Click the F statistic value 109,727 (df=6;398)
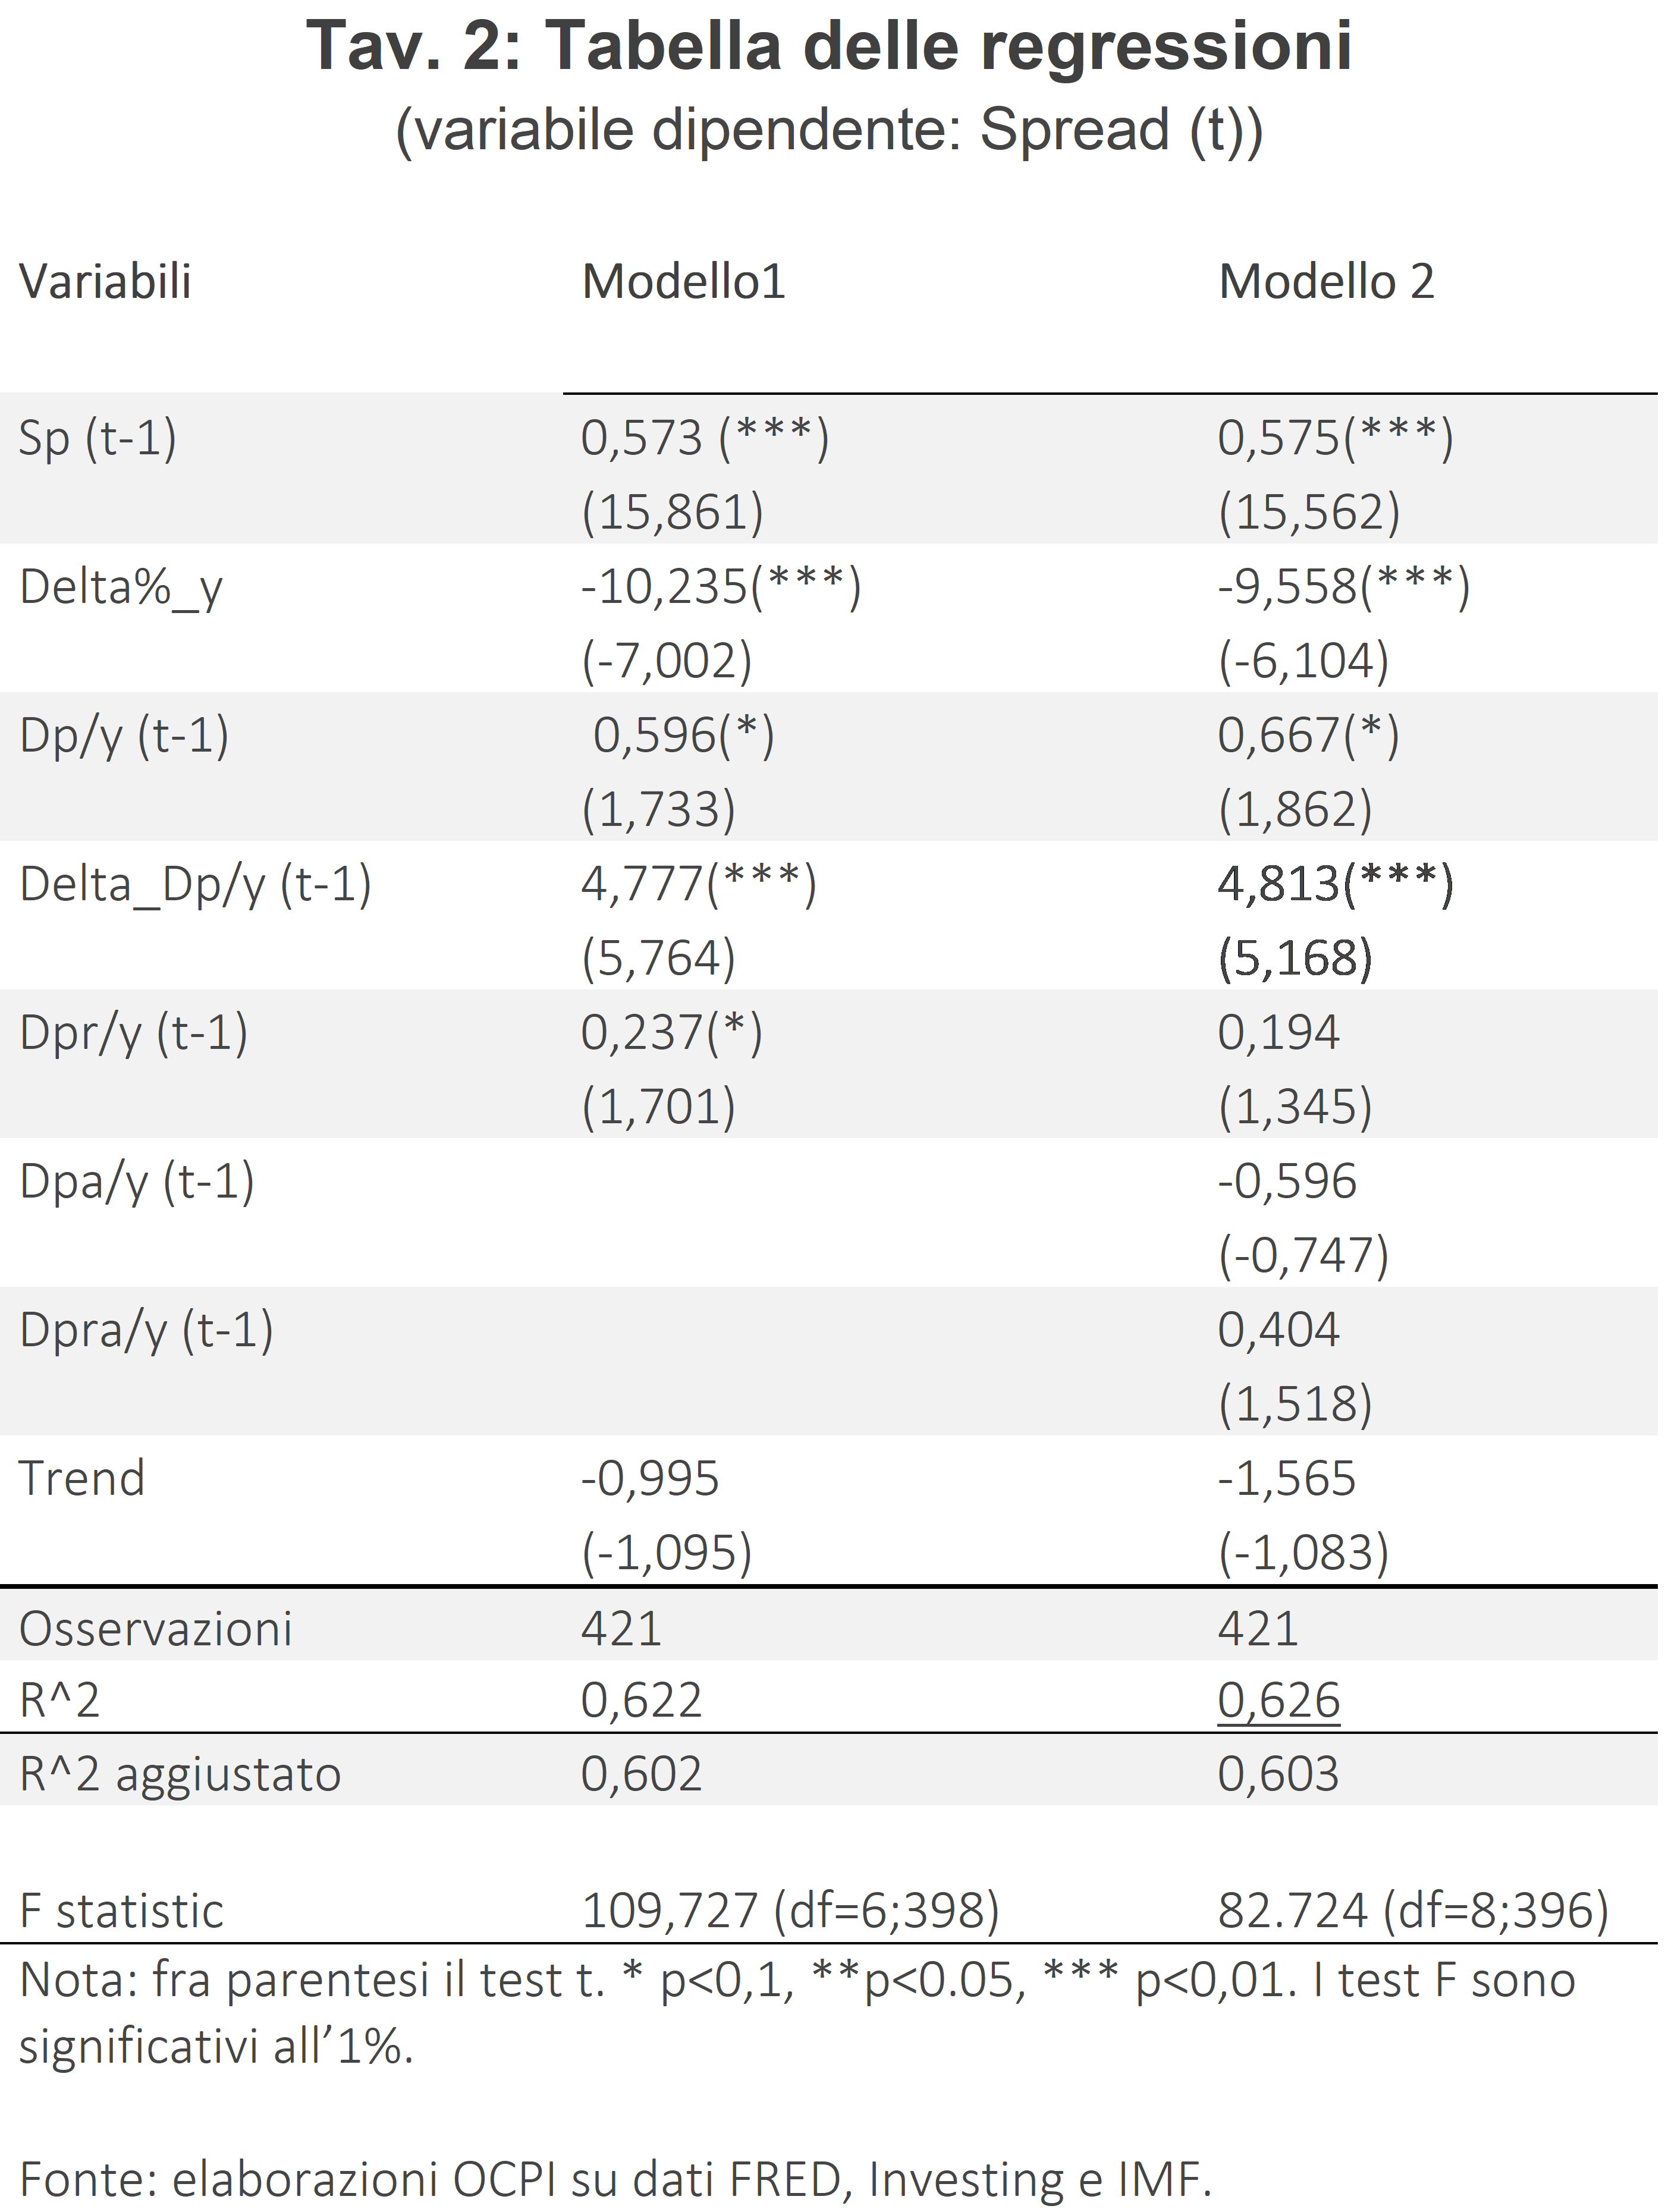Image resolution: width=1665 pixels, height=2212 pixels. pyautogui.click(x=790, y=1910)
